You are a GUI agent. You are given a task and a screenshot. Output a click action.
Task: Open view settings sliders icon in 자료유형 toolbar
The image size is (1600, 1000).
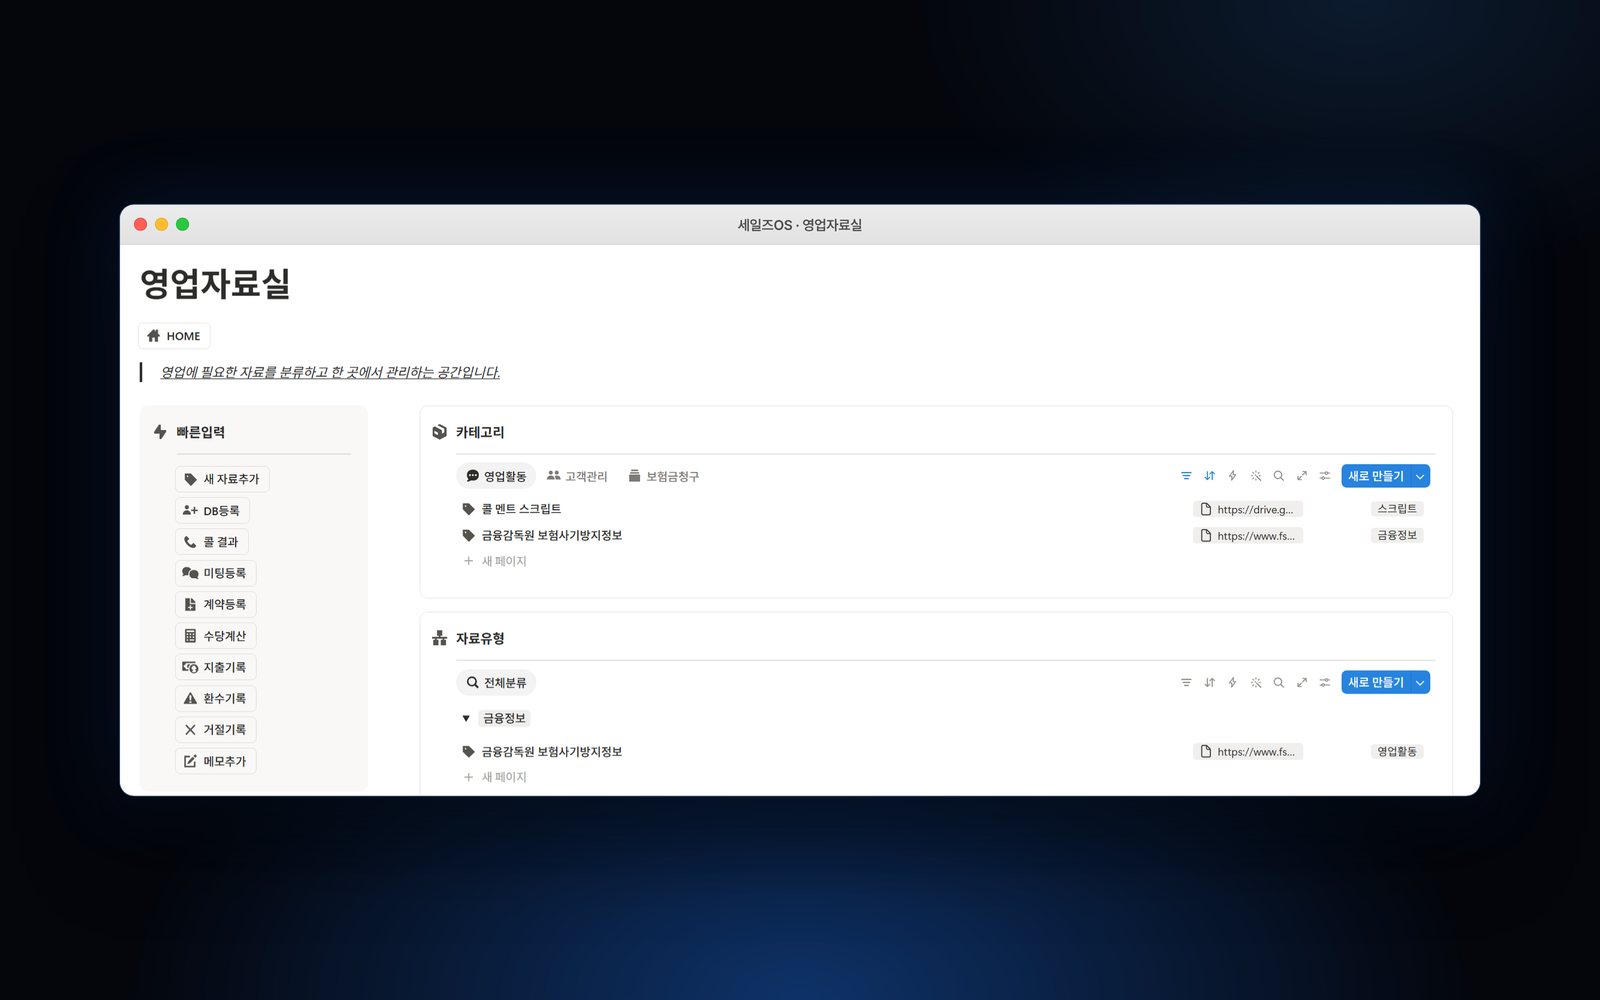[x=1325, y=682]
